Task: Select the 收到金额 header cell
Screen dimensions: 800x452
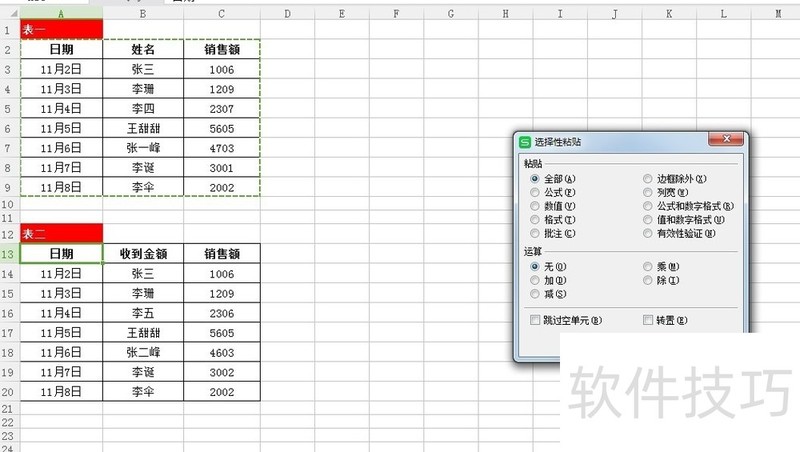Action: (142, 254)
